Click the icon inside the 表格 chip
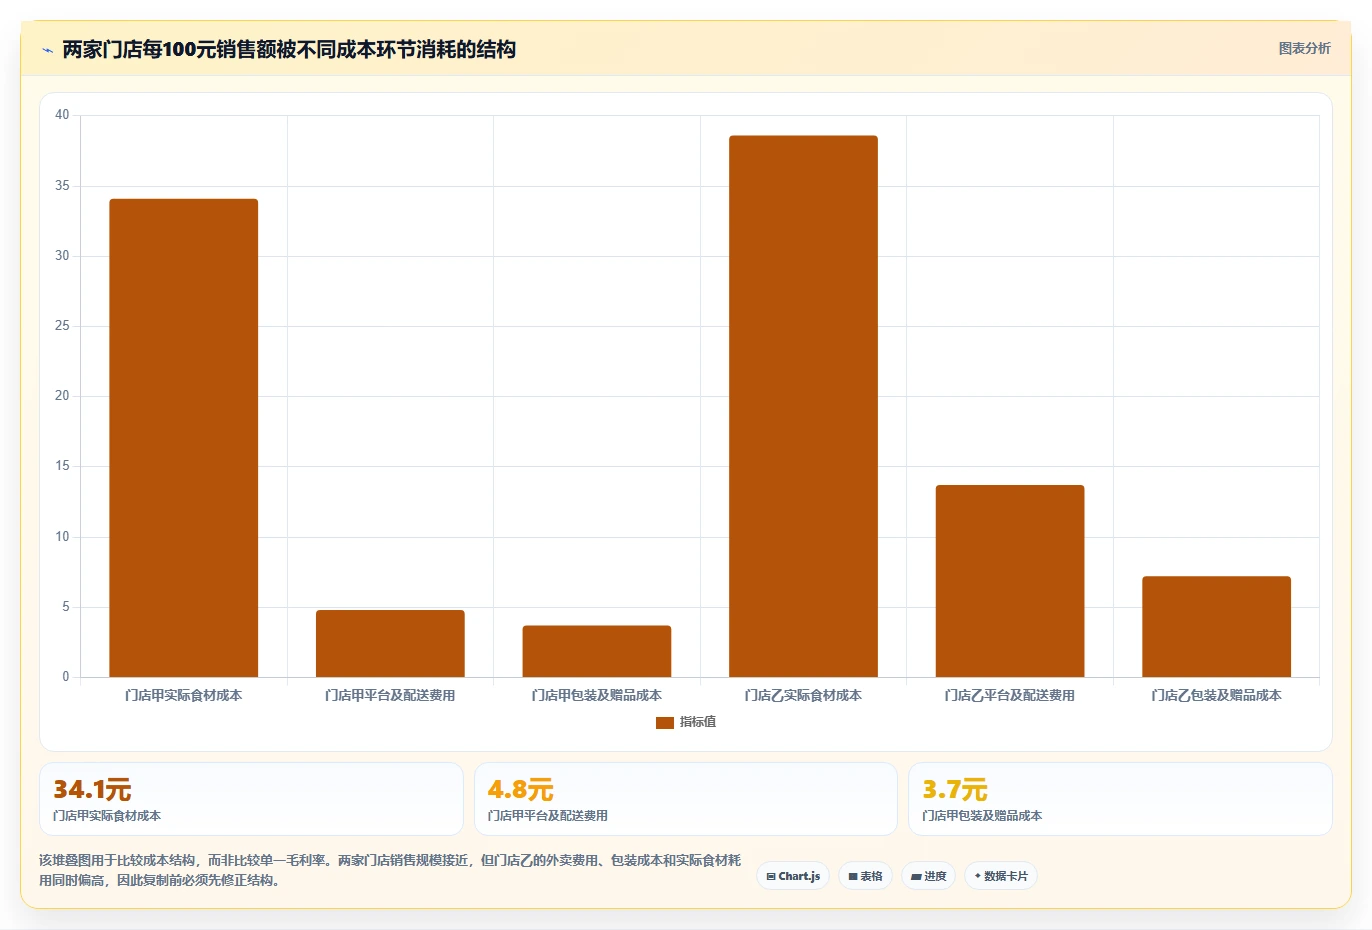 tap(853, 877)
